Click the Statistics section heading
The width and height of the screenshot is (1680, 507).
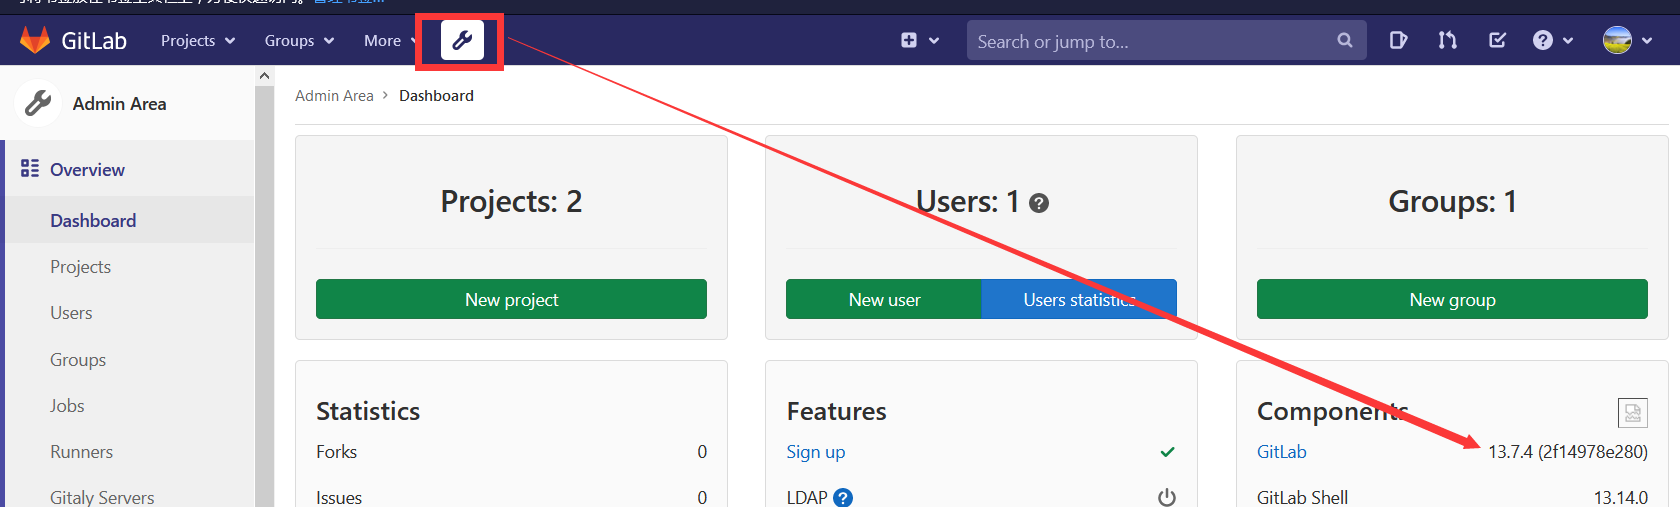[368, 411]
